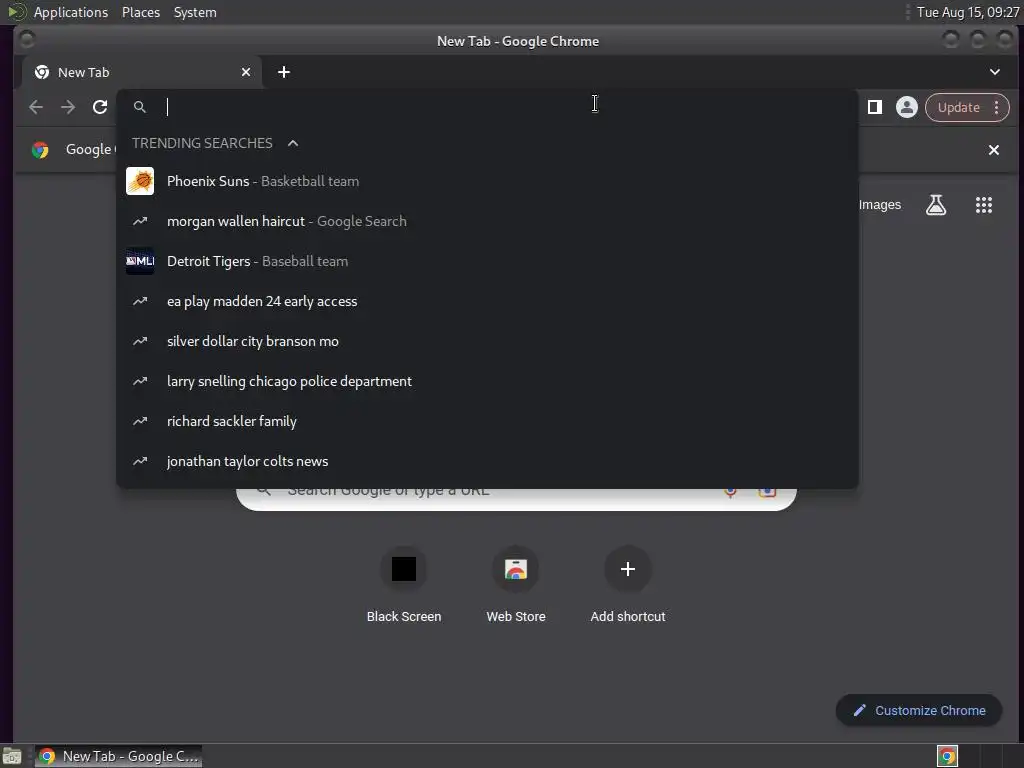Select Chrome window in the taskbar
Image resolution: width=1024 pixels, height=768 pixels.
pyautogui.click(x=118, y=756)
